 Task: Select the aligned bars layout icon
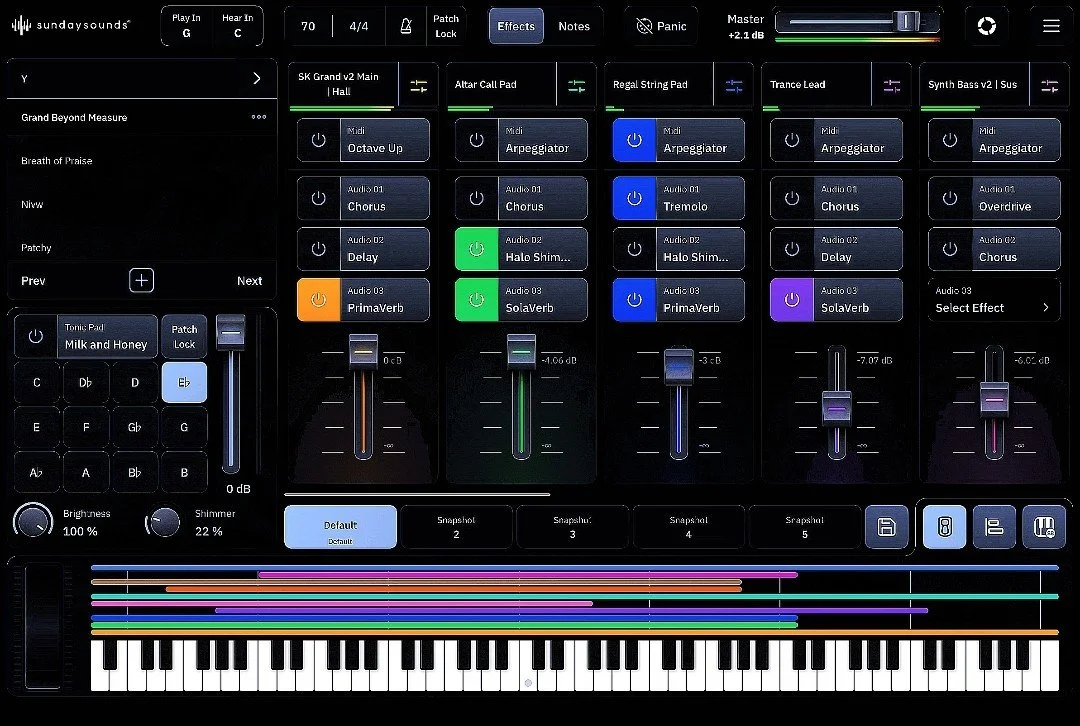[x=994, y=527]
